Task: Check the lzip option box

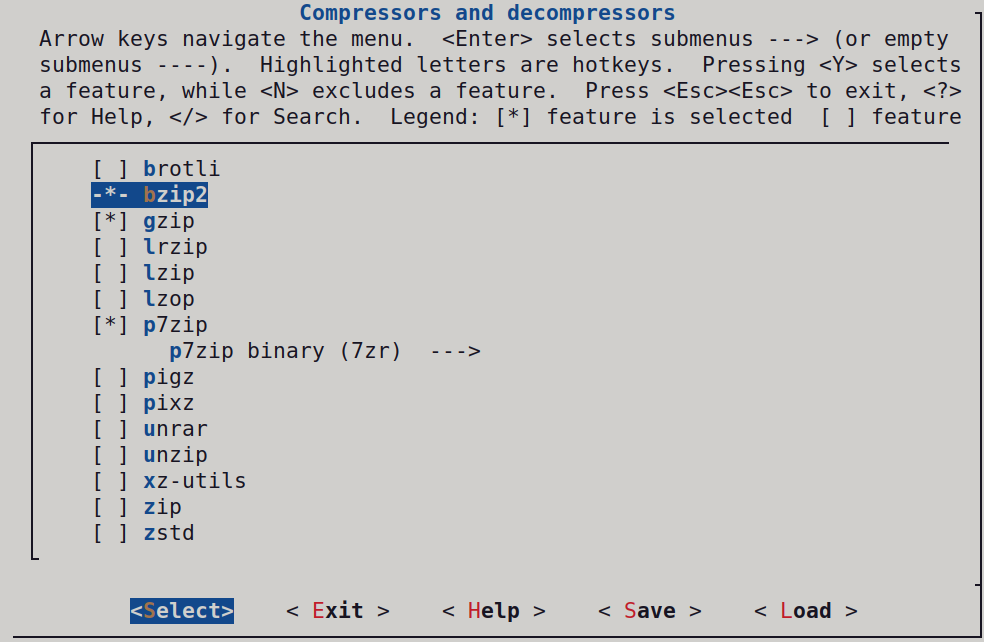Action: click(110, 273)
